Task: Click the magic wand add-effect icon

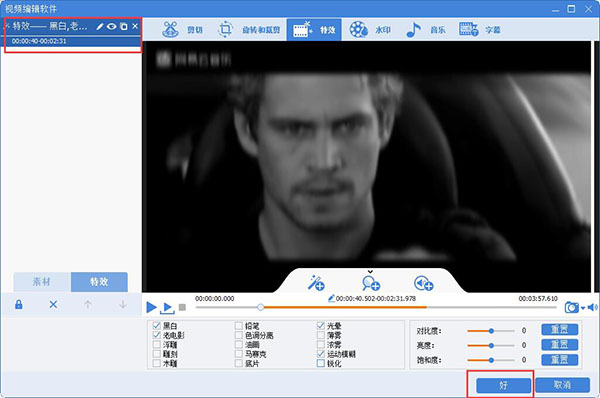Action: tap(316, 283)
